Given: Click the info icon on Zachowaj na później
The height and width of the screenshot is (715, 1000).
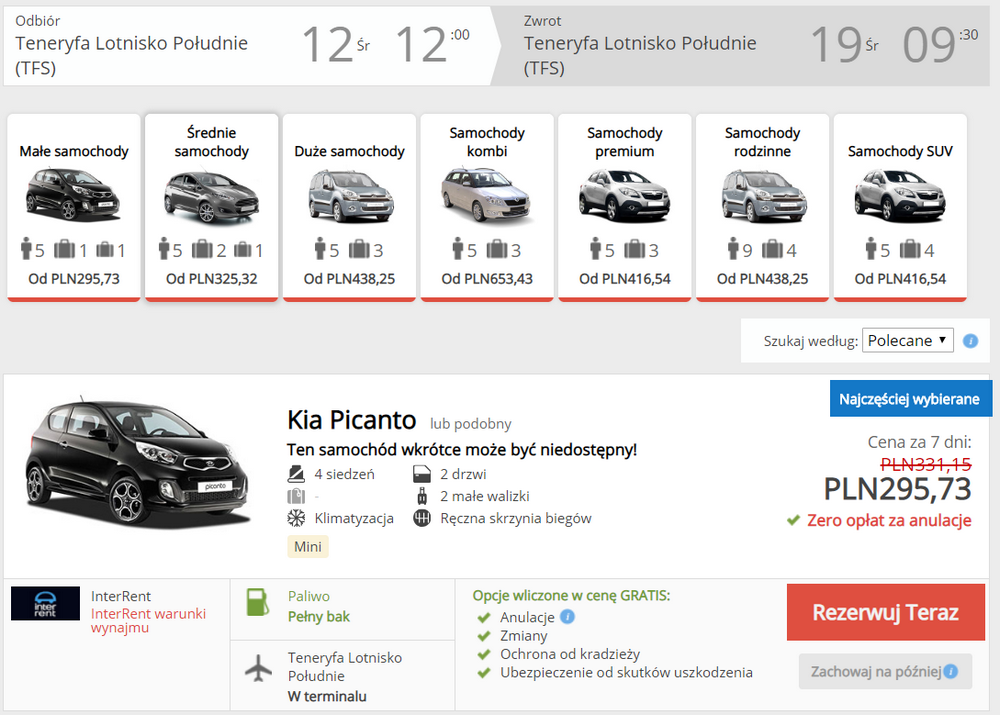Looking at the screenshot, I should 950,671.
